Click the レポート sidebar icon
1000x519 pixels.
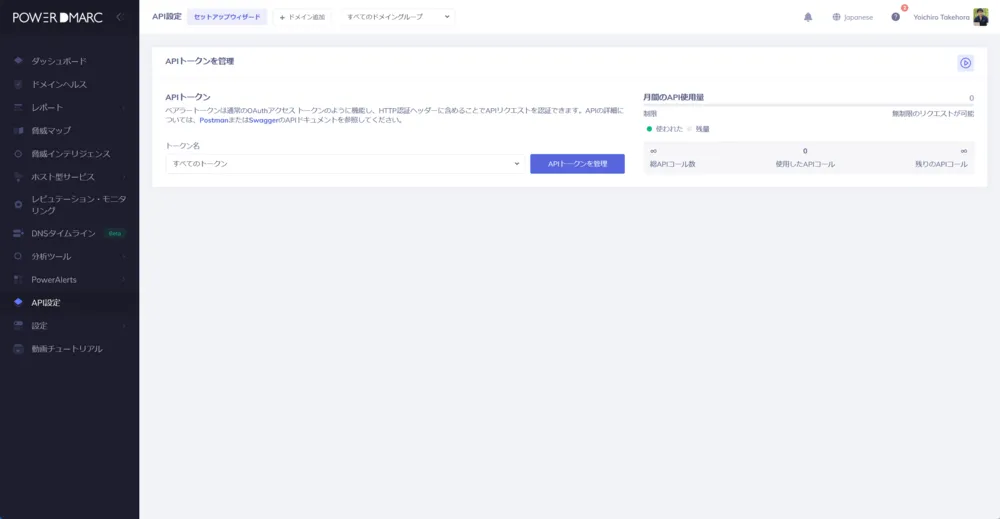18,107
